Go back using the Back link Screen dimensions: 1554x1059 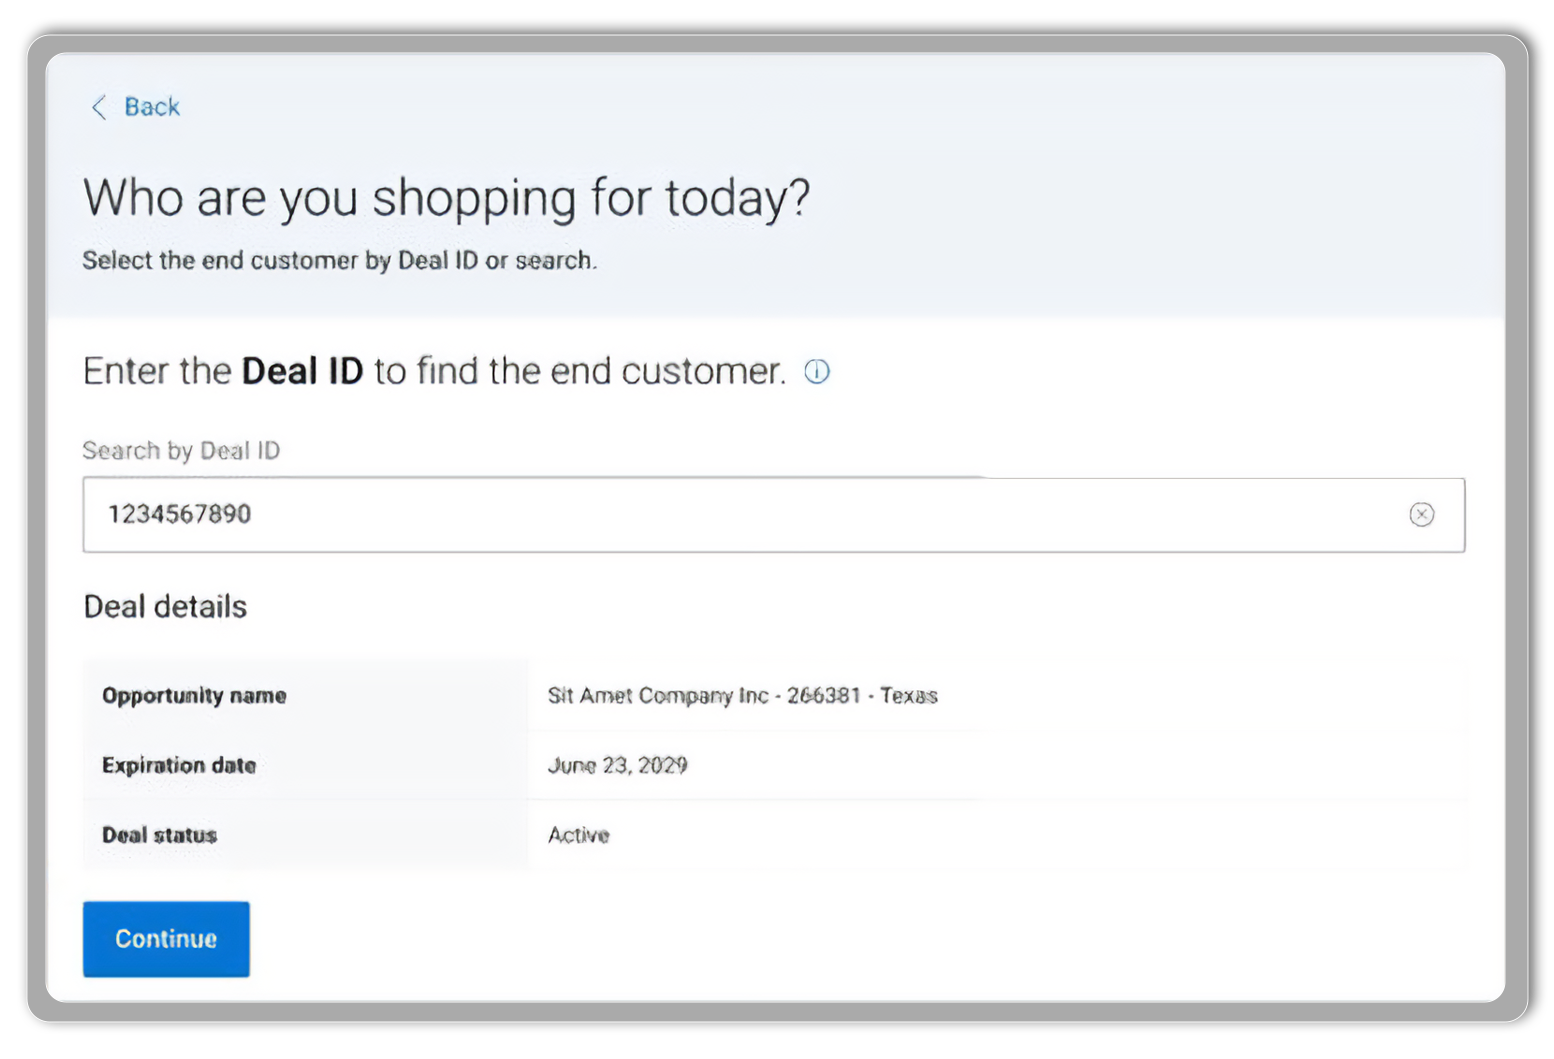point(152,107)
